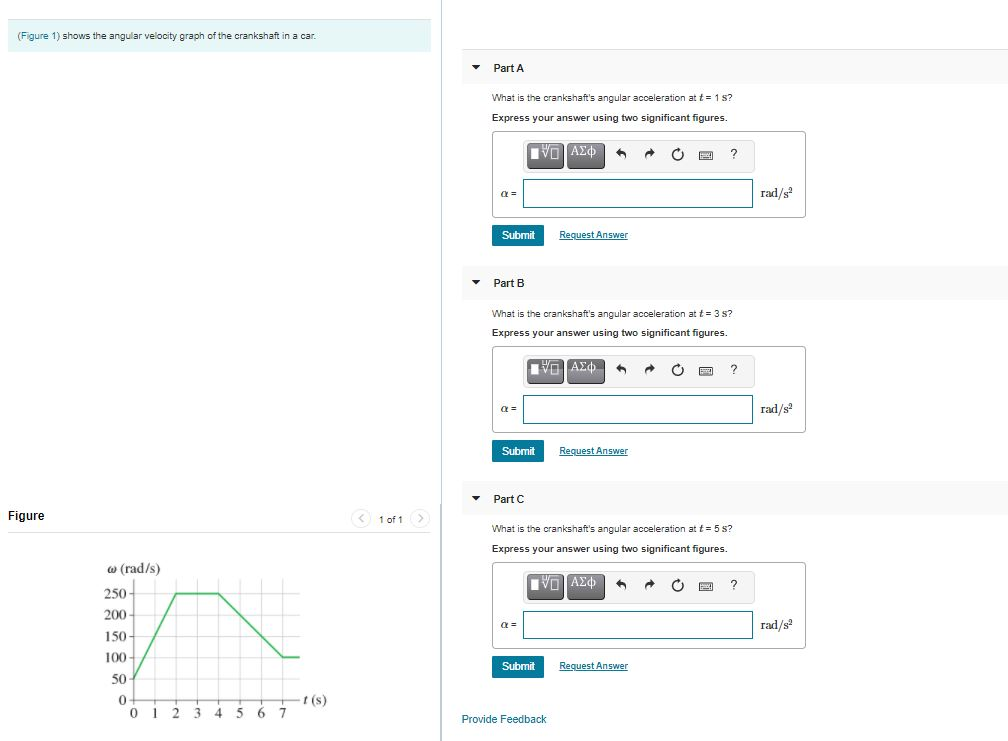Click the alpha input field in Part A
This screenshot has height=741, width=1008.
[x=637, y=193]
